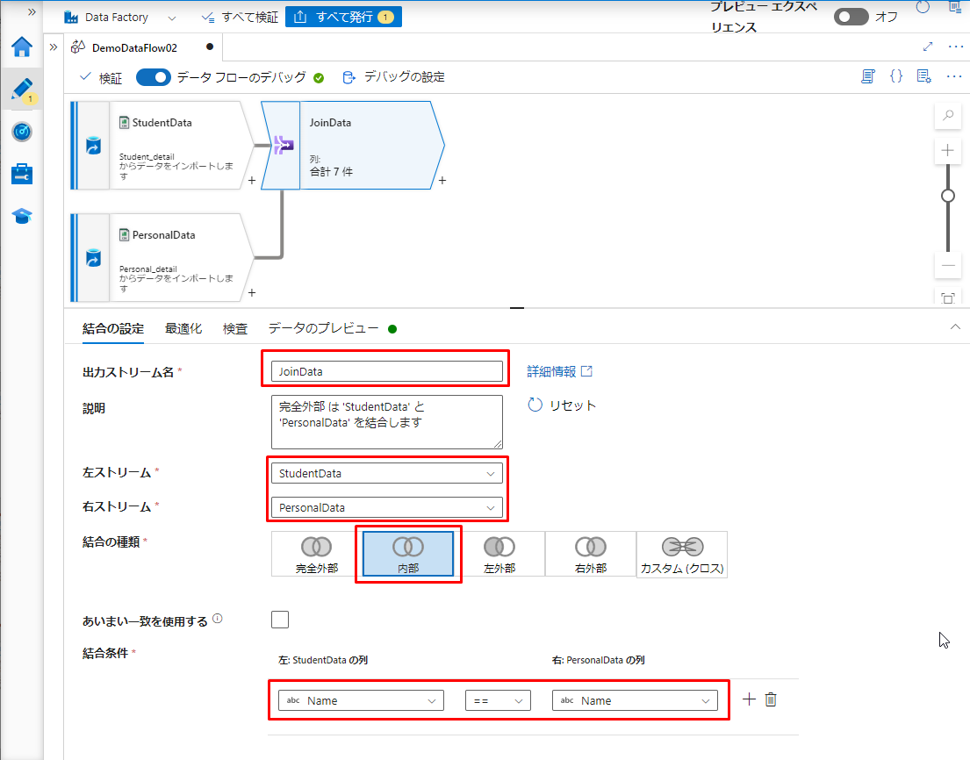
Task: Open the Home icon in sidebar
Action: (x=22, y=47)
